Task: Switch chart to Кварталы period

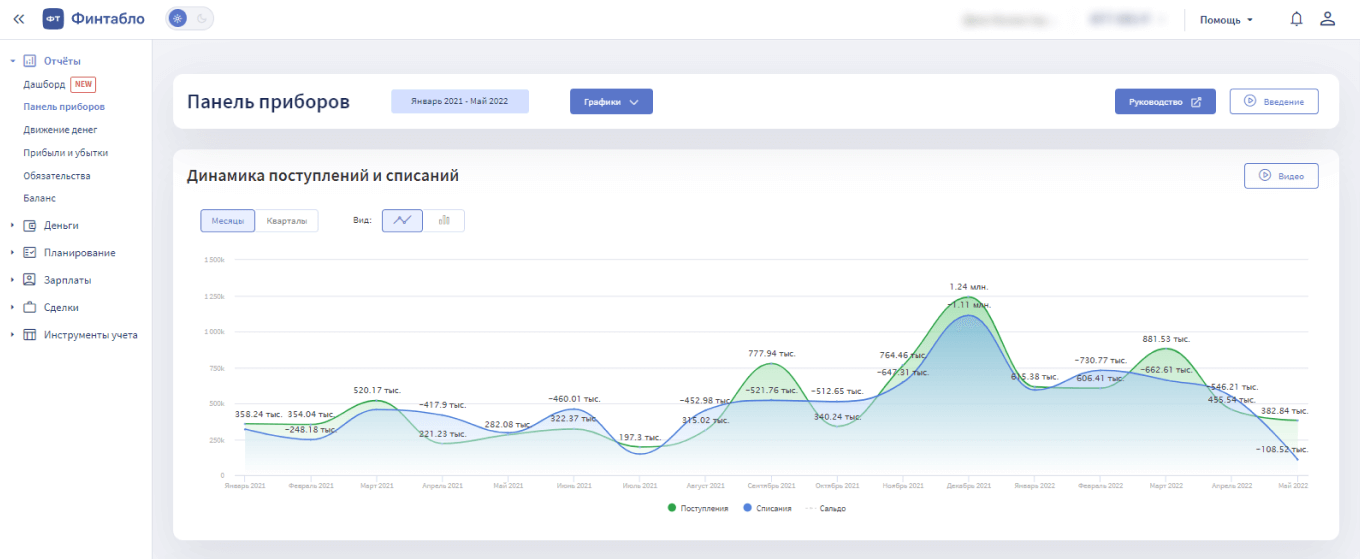Action: pos(286,220)
